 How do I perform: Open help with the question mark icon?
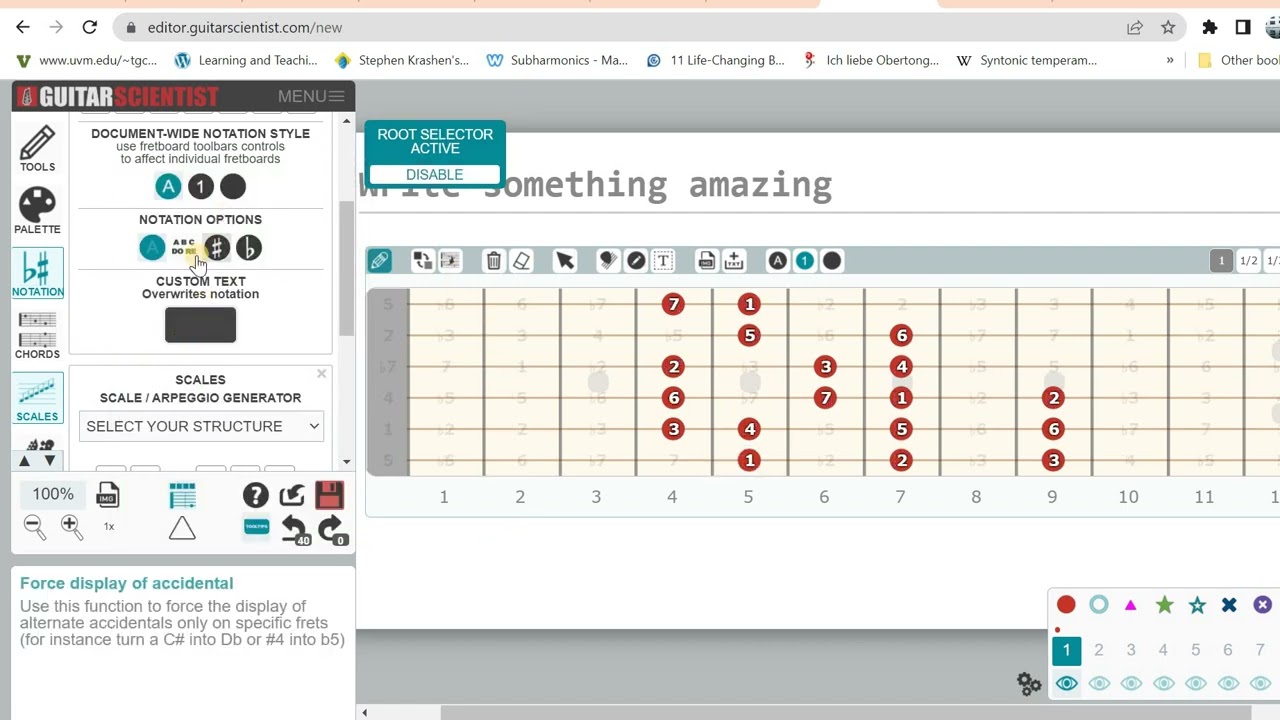click(x=256, y=495)
